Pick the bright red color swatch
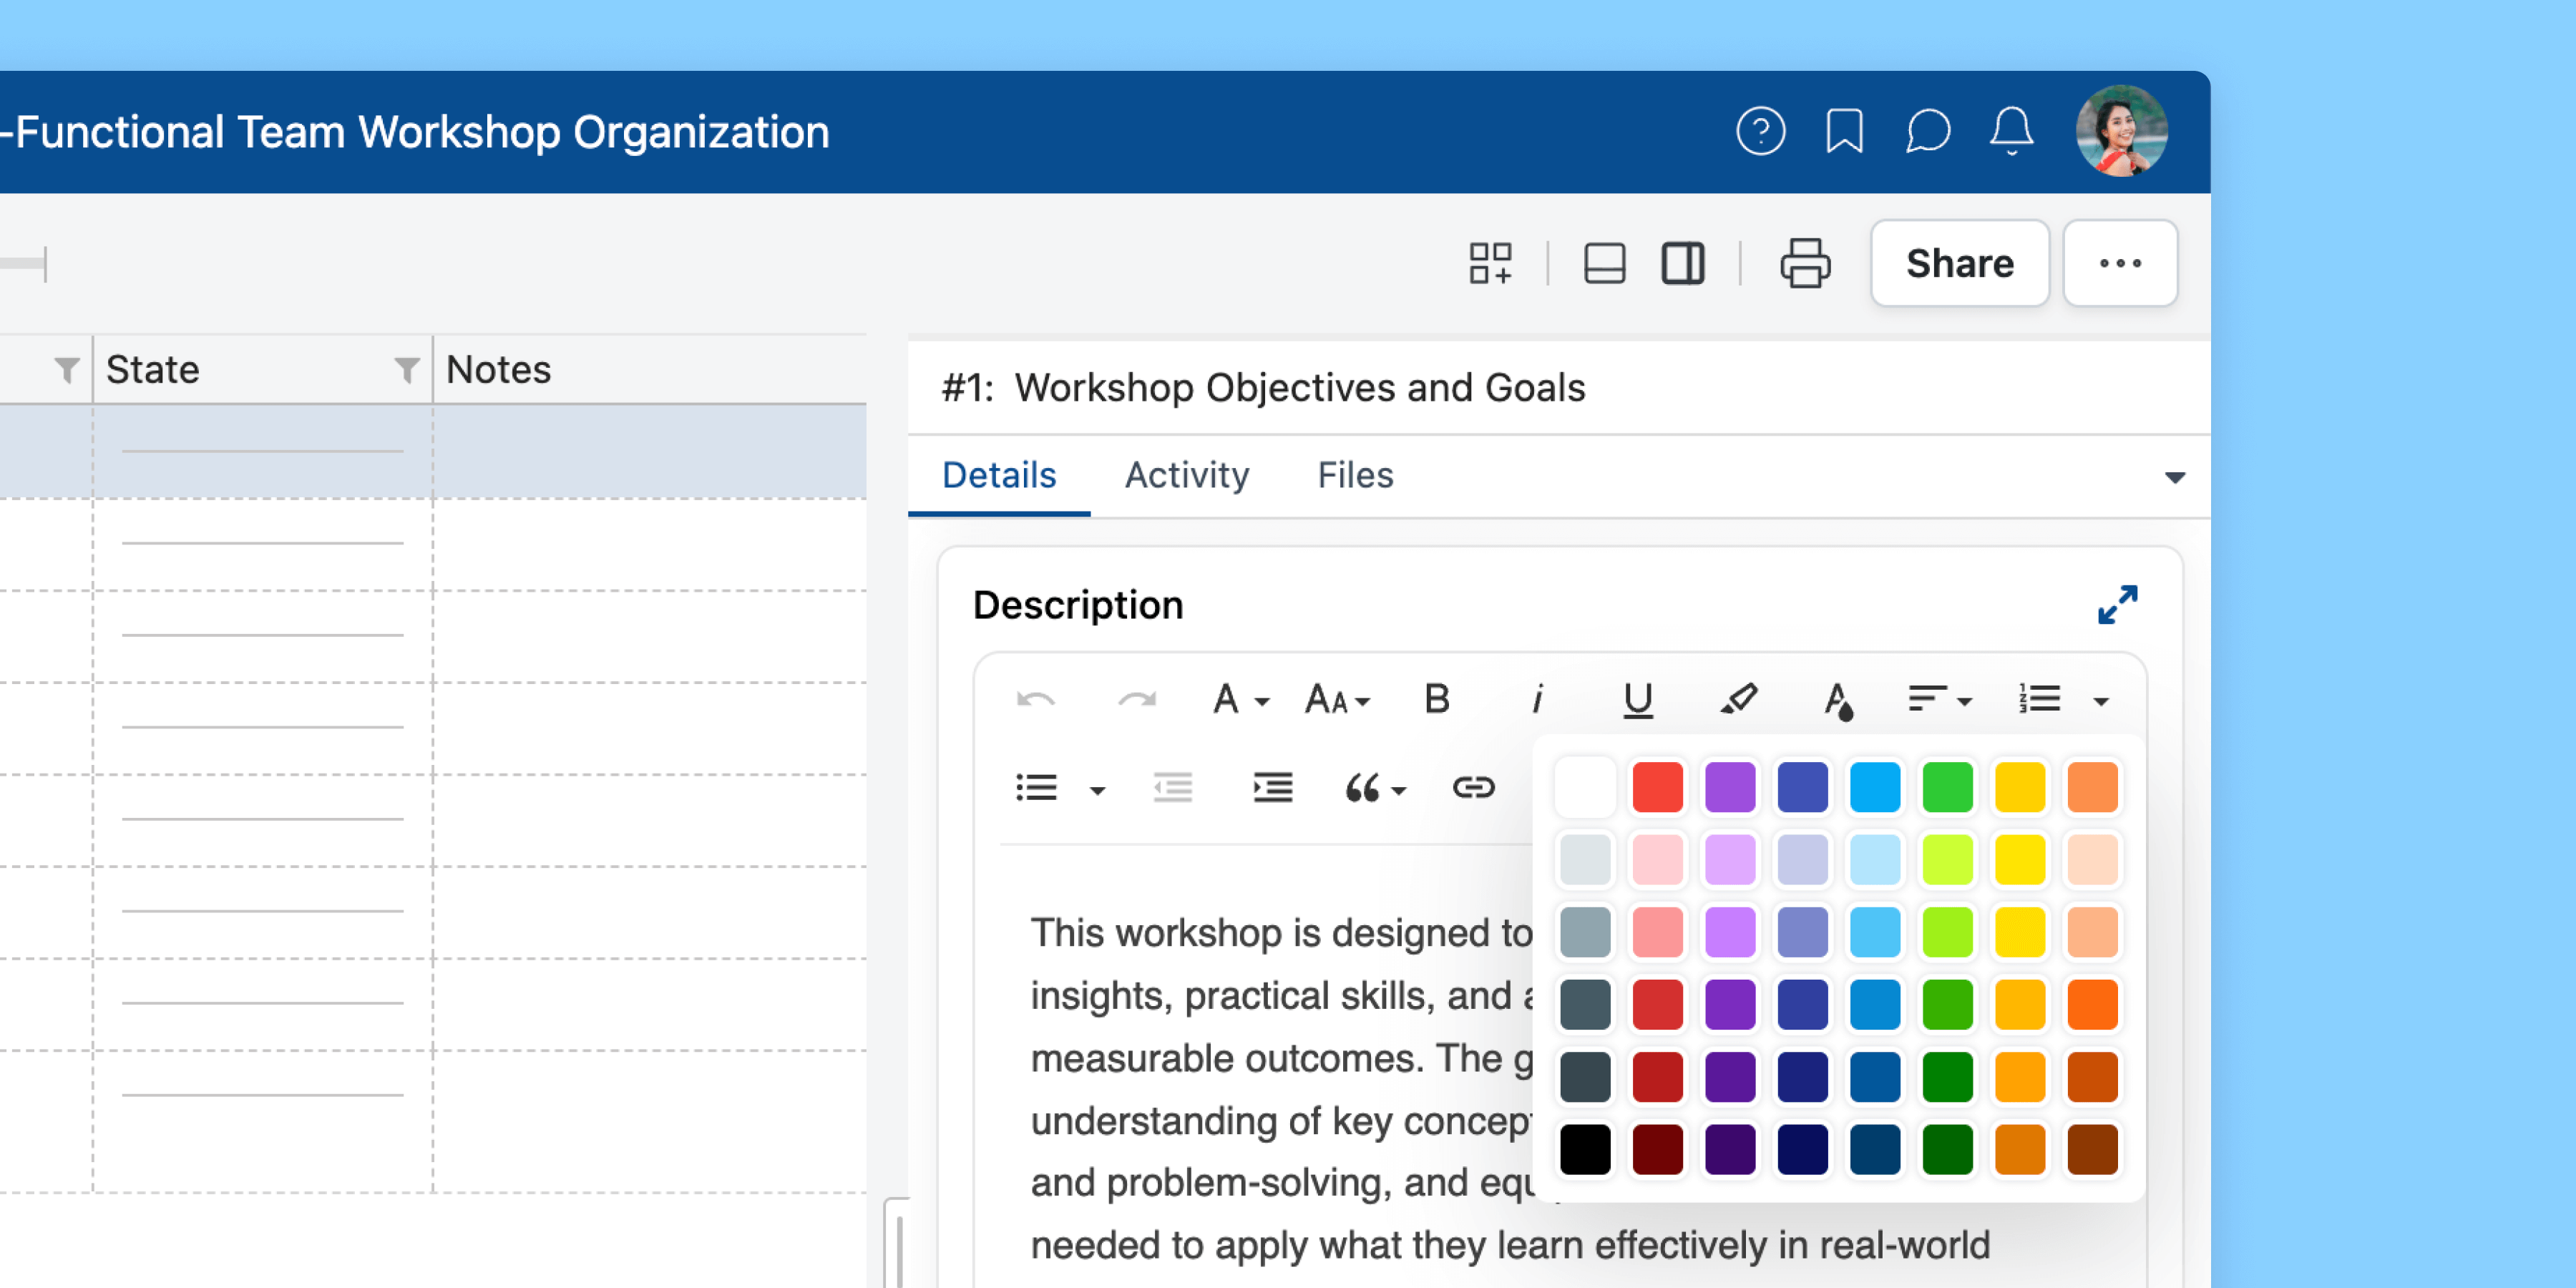 1657,787
